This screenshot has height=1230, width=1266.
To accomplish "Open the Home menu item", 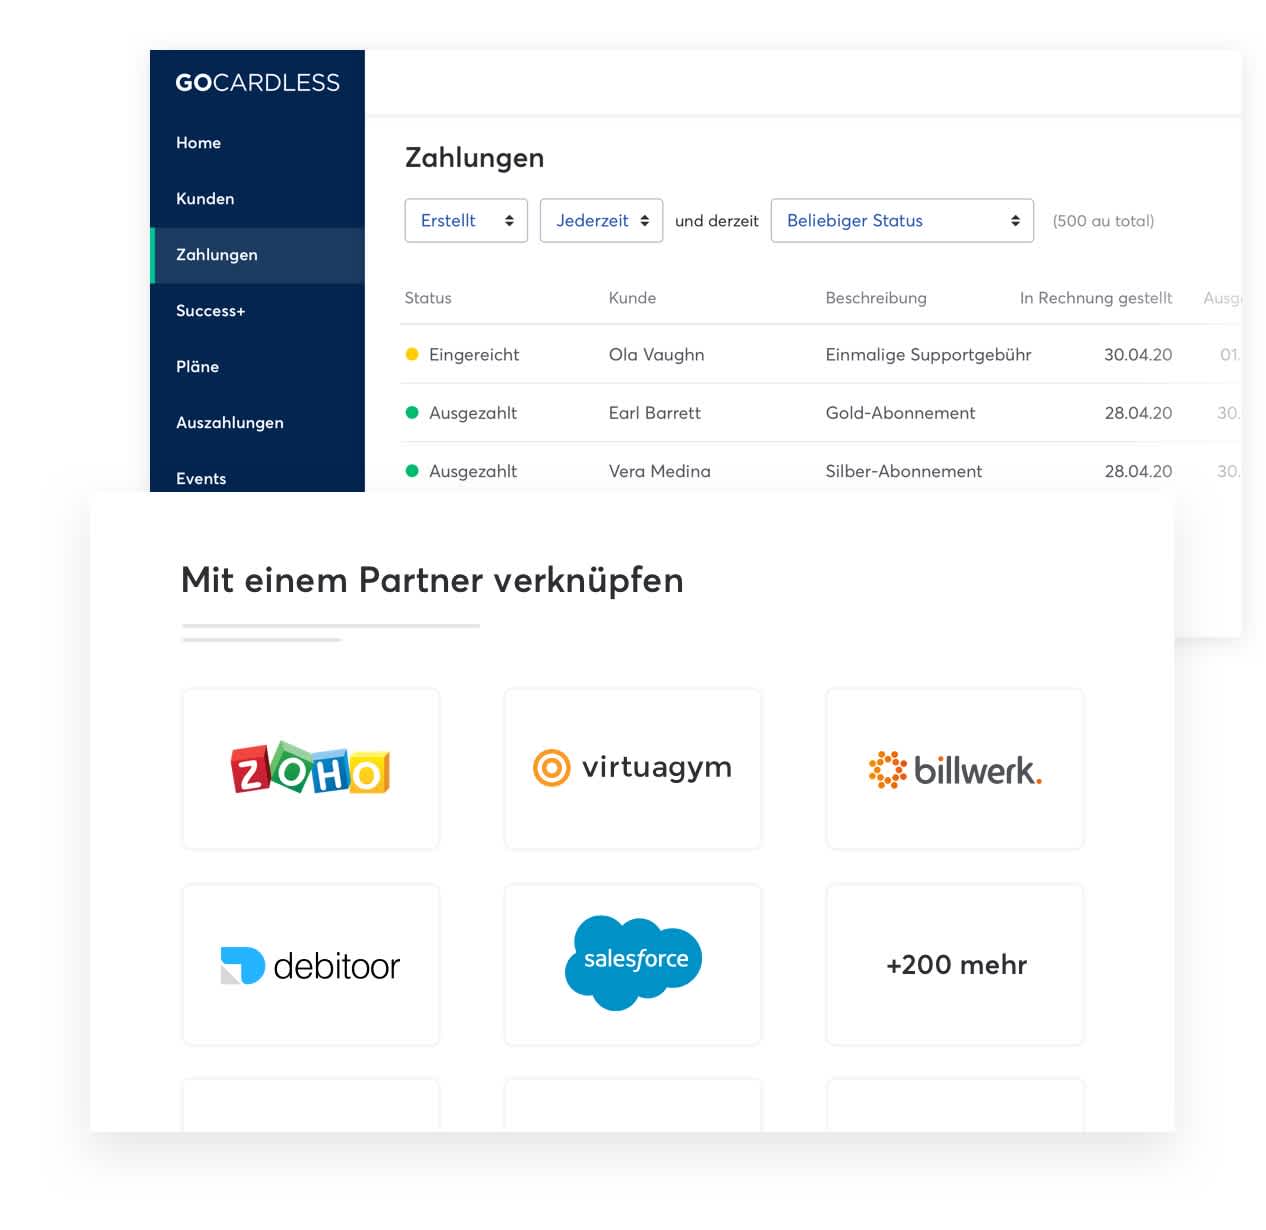I will coord(198,143).
